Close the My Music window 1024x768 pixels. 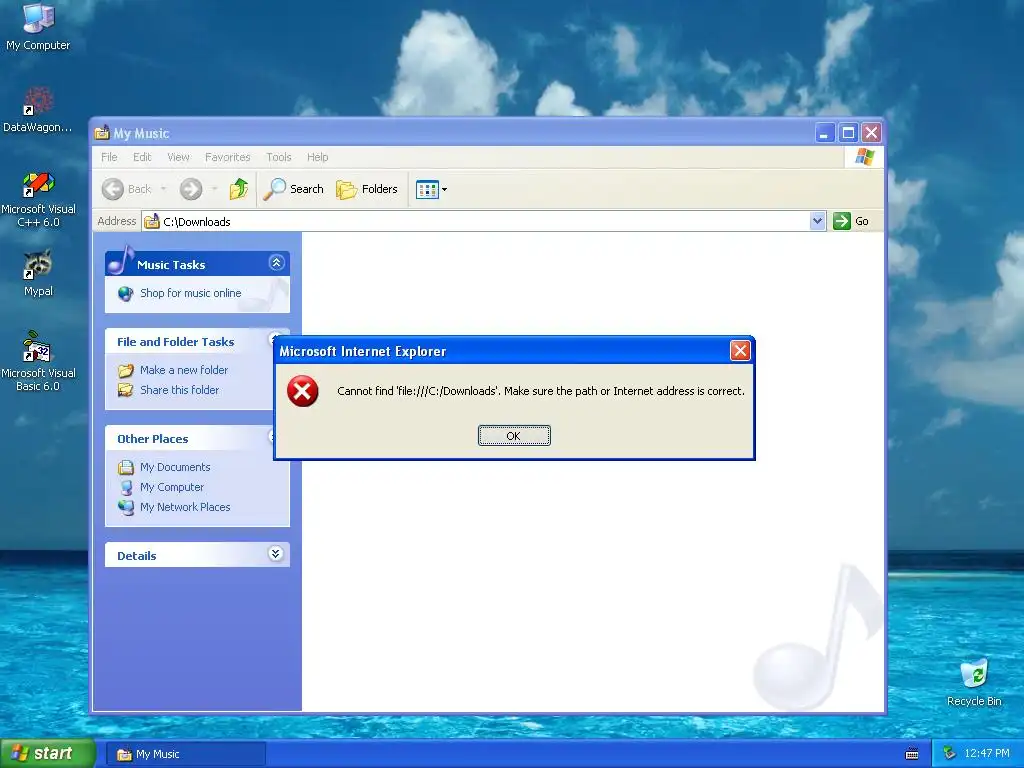[x=872, y=133]
